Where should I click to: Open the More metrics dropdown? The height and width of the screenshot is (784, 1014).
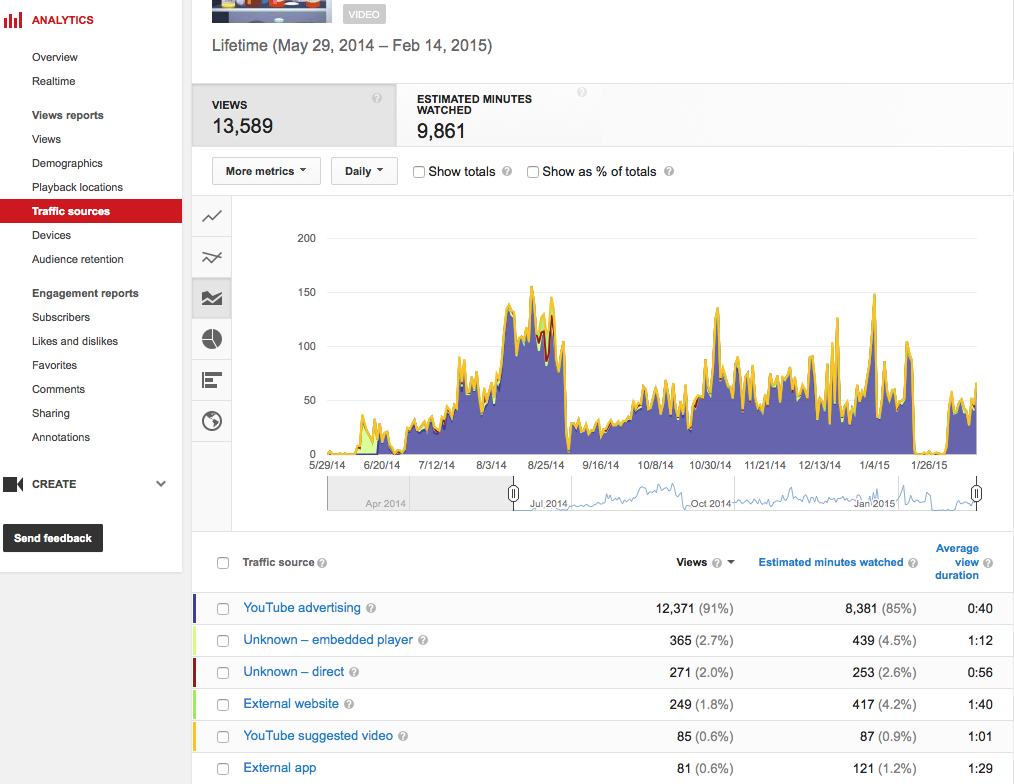266,171
